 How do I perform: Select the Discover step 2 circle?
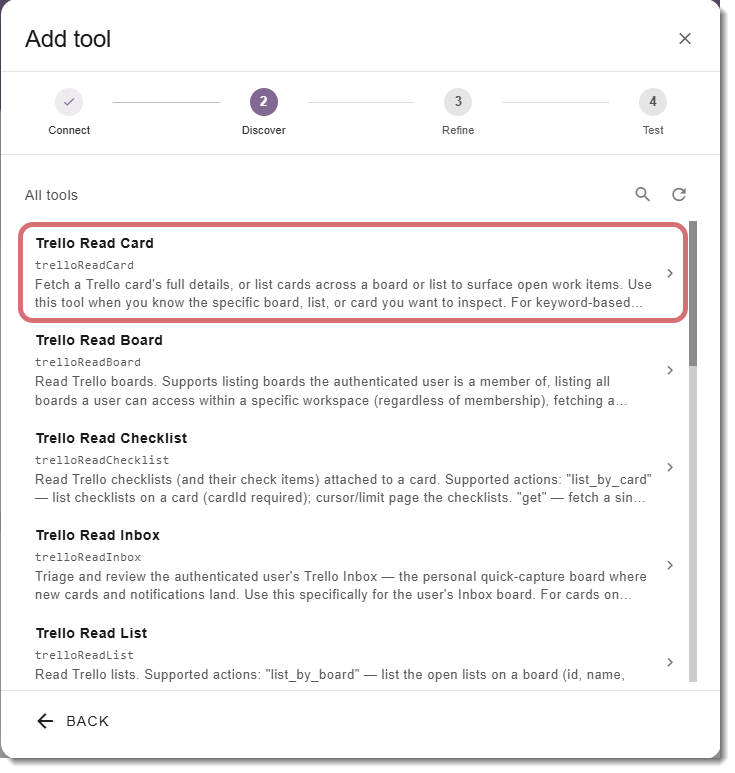264,102
